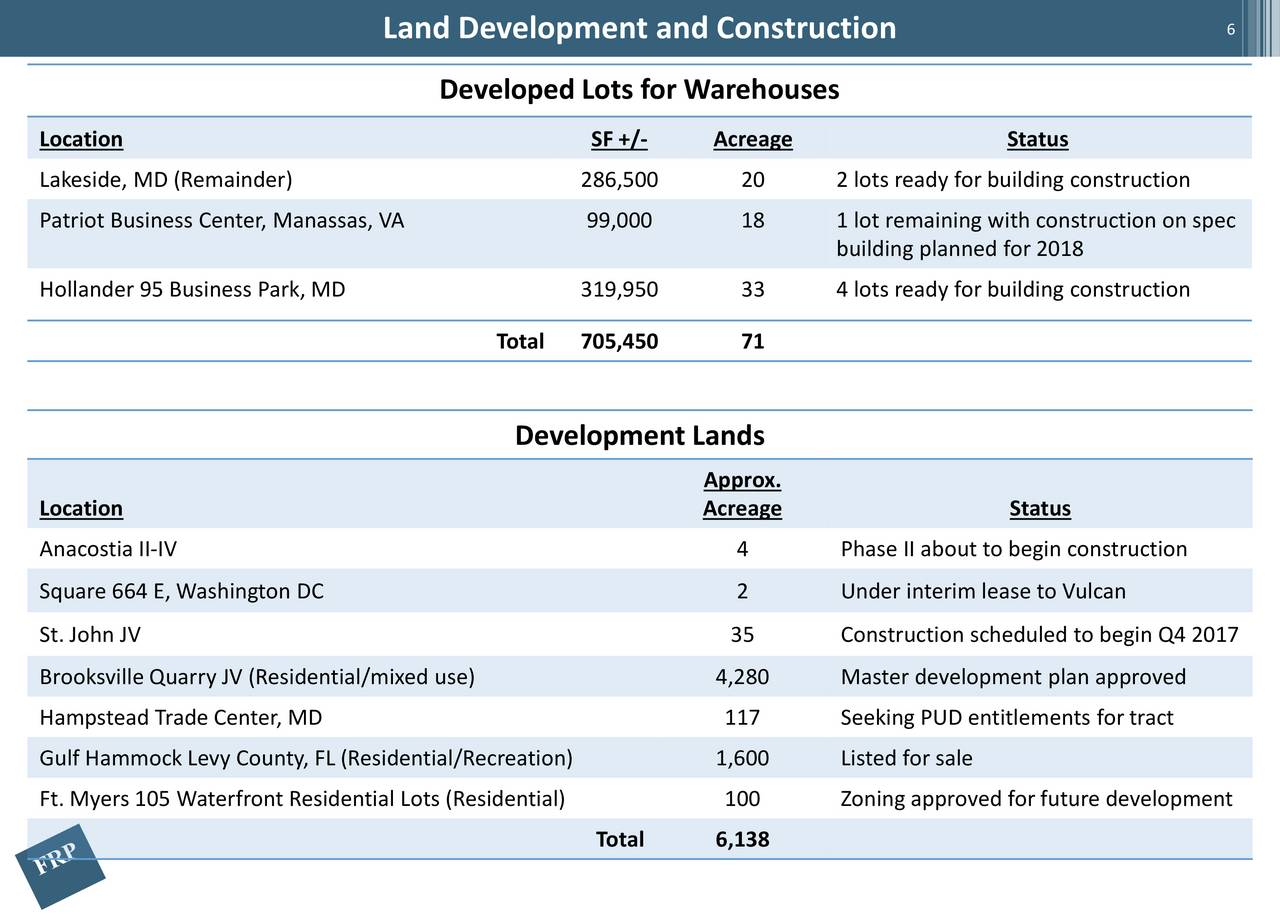
Task: Select 'Lakeside, MD (Remainder)' row label
Action: [x=166, y=180]
